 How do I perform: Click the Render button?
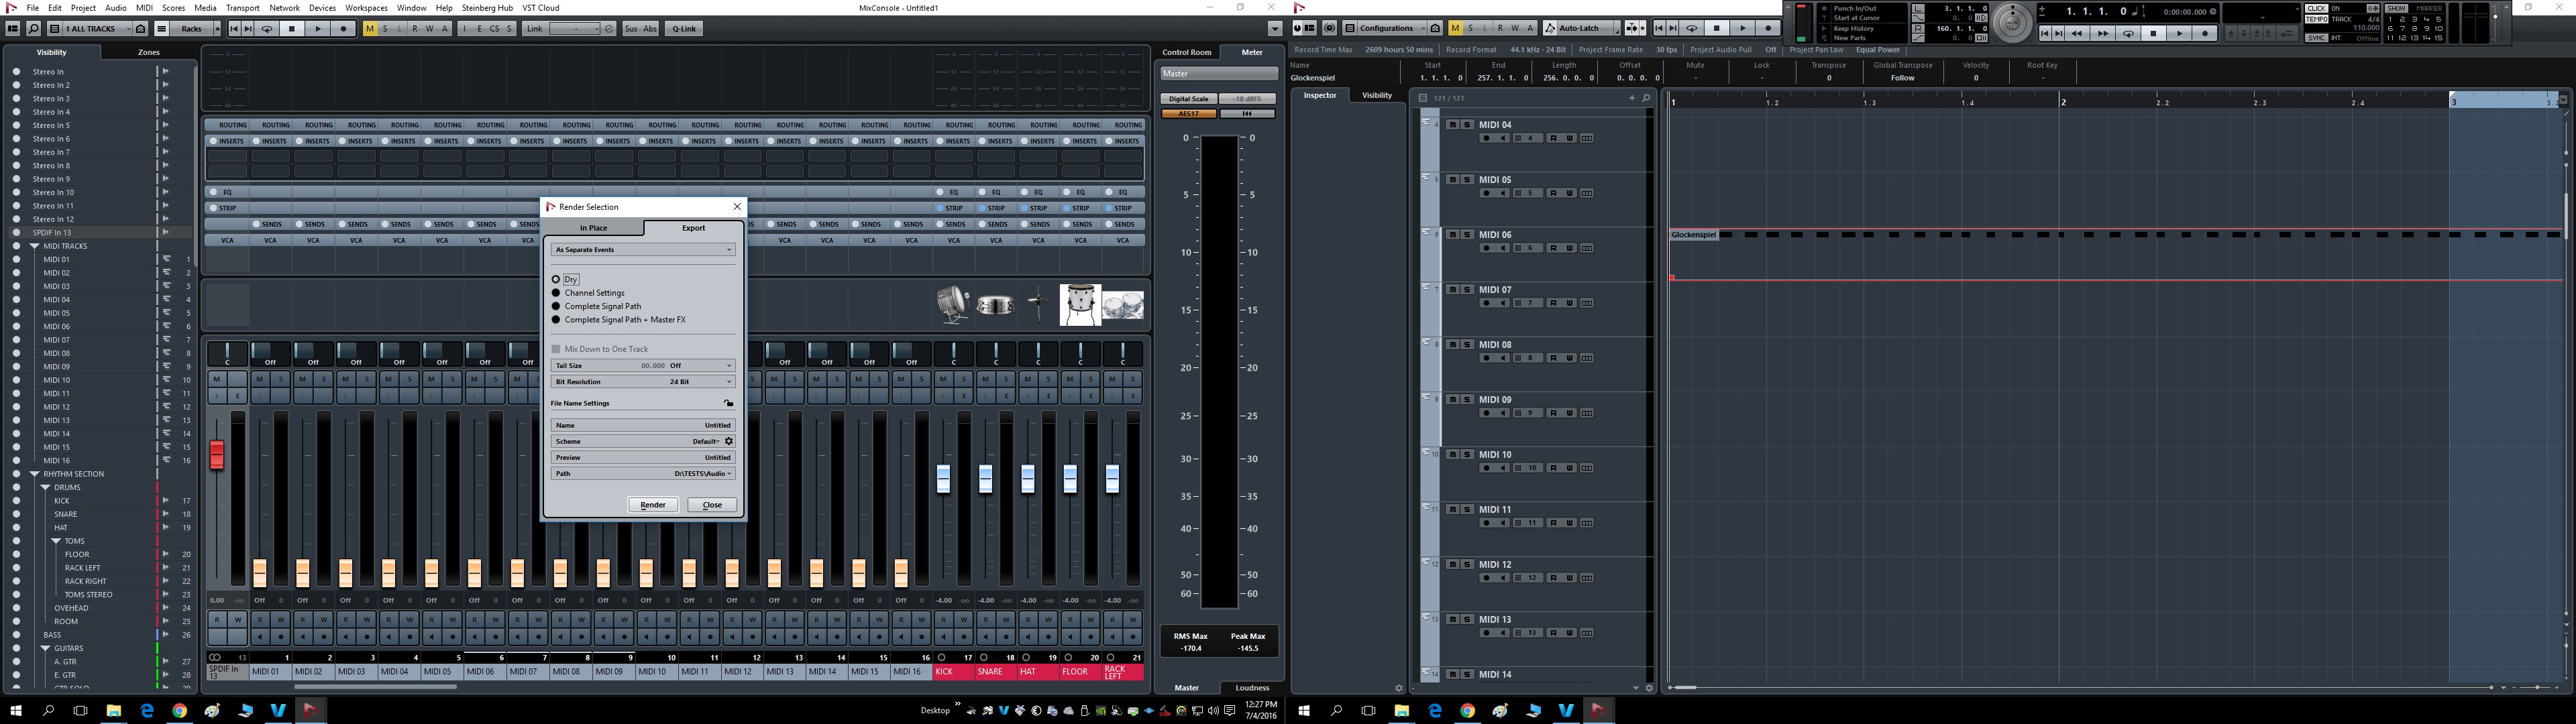click(x=652, y=505)
